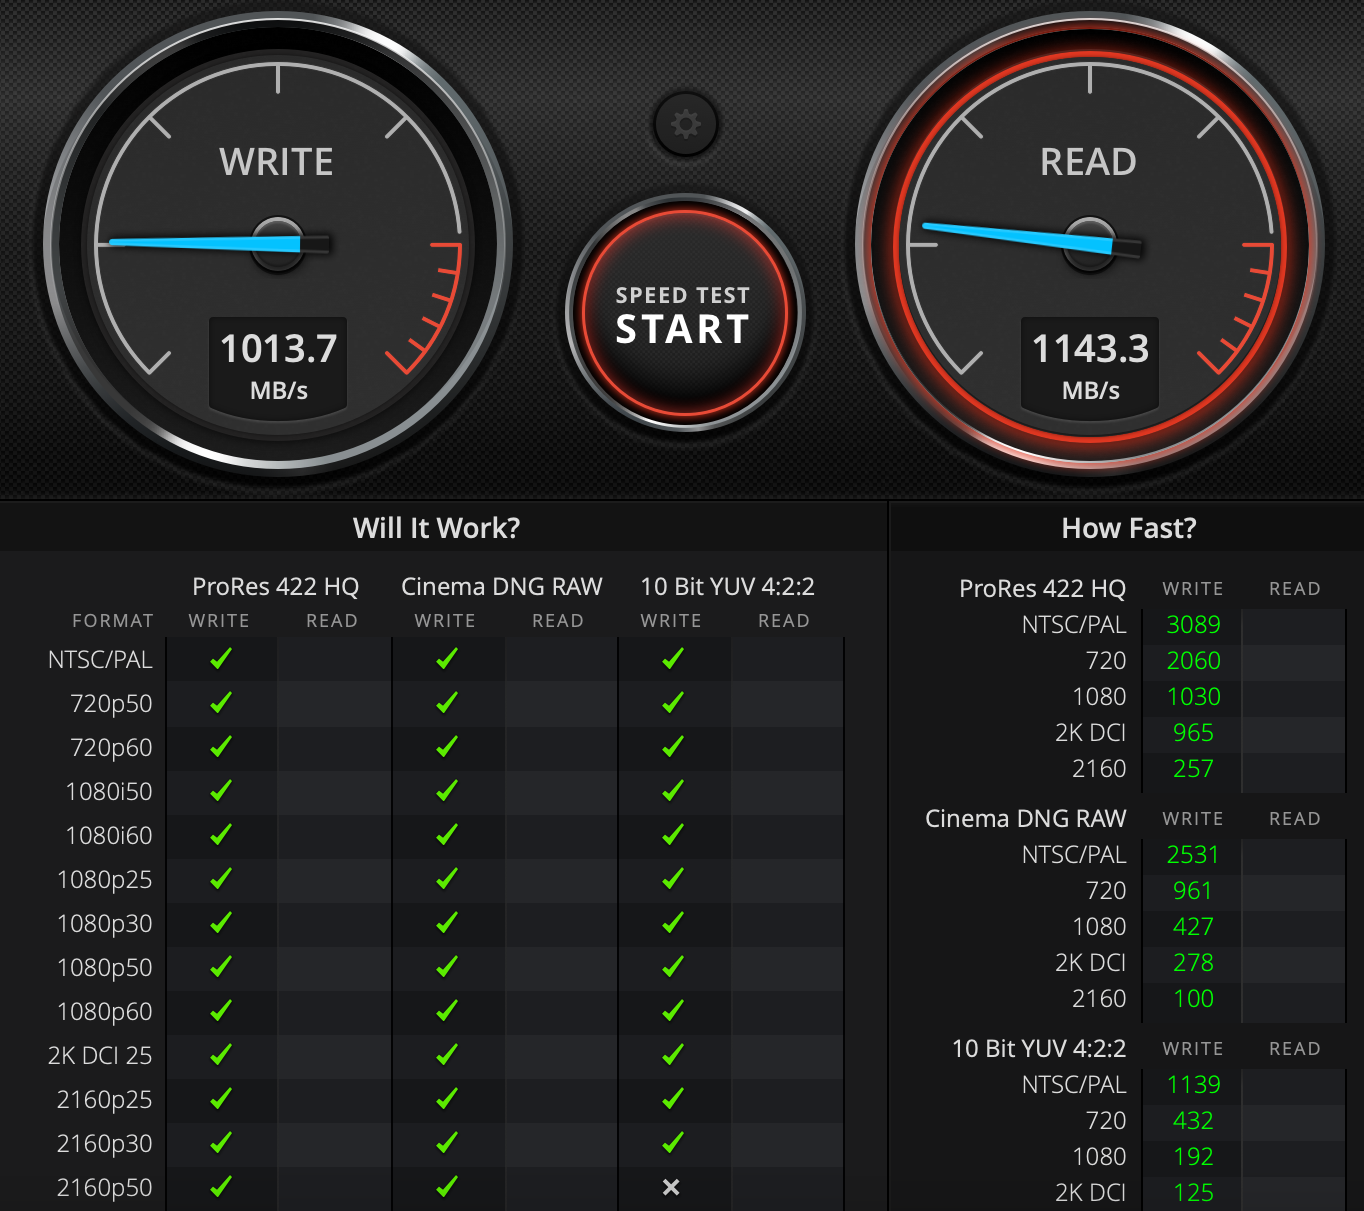Viewport: 1364px width, 1211px height.
Task: Click the WRITE gauge label
Action: point(277,162)
